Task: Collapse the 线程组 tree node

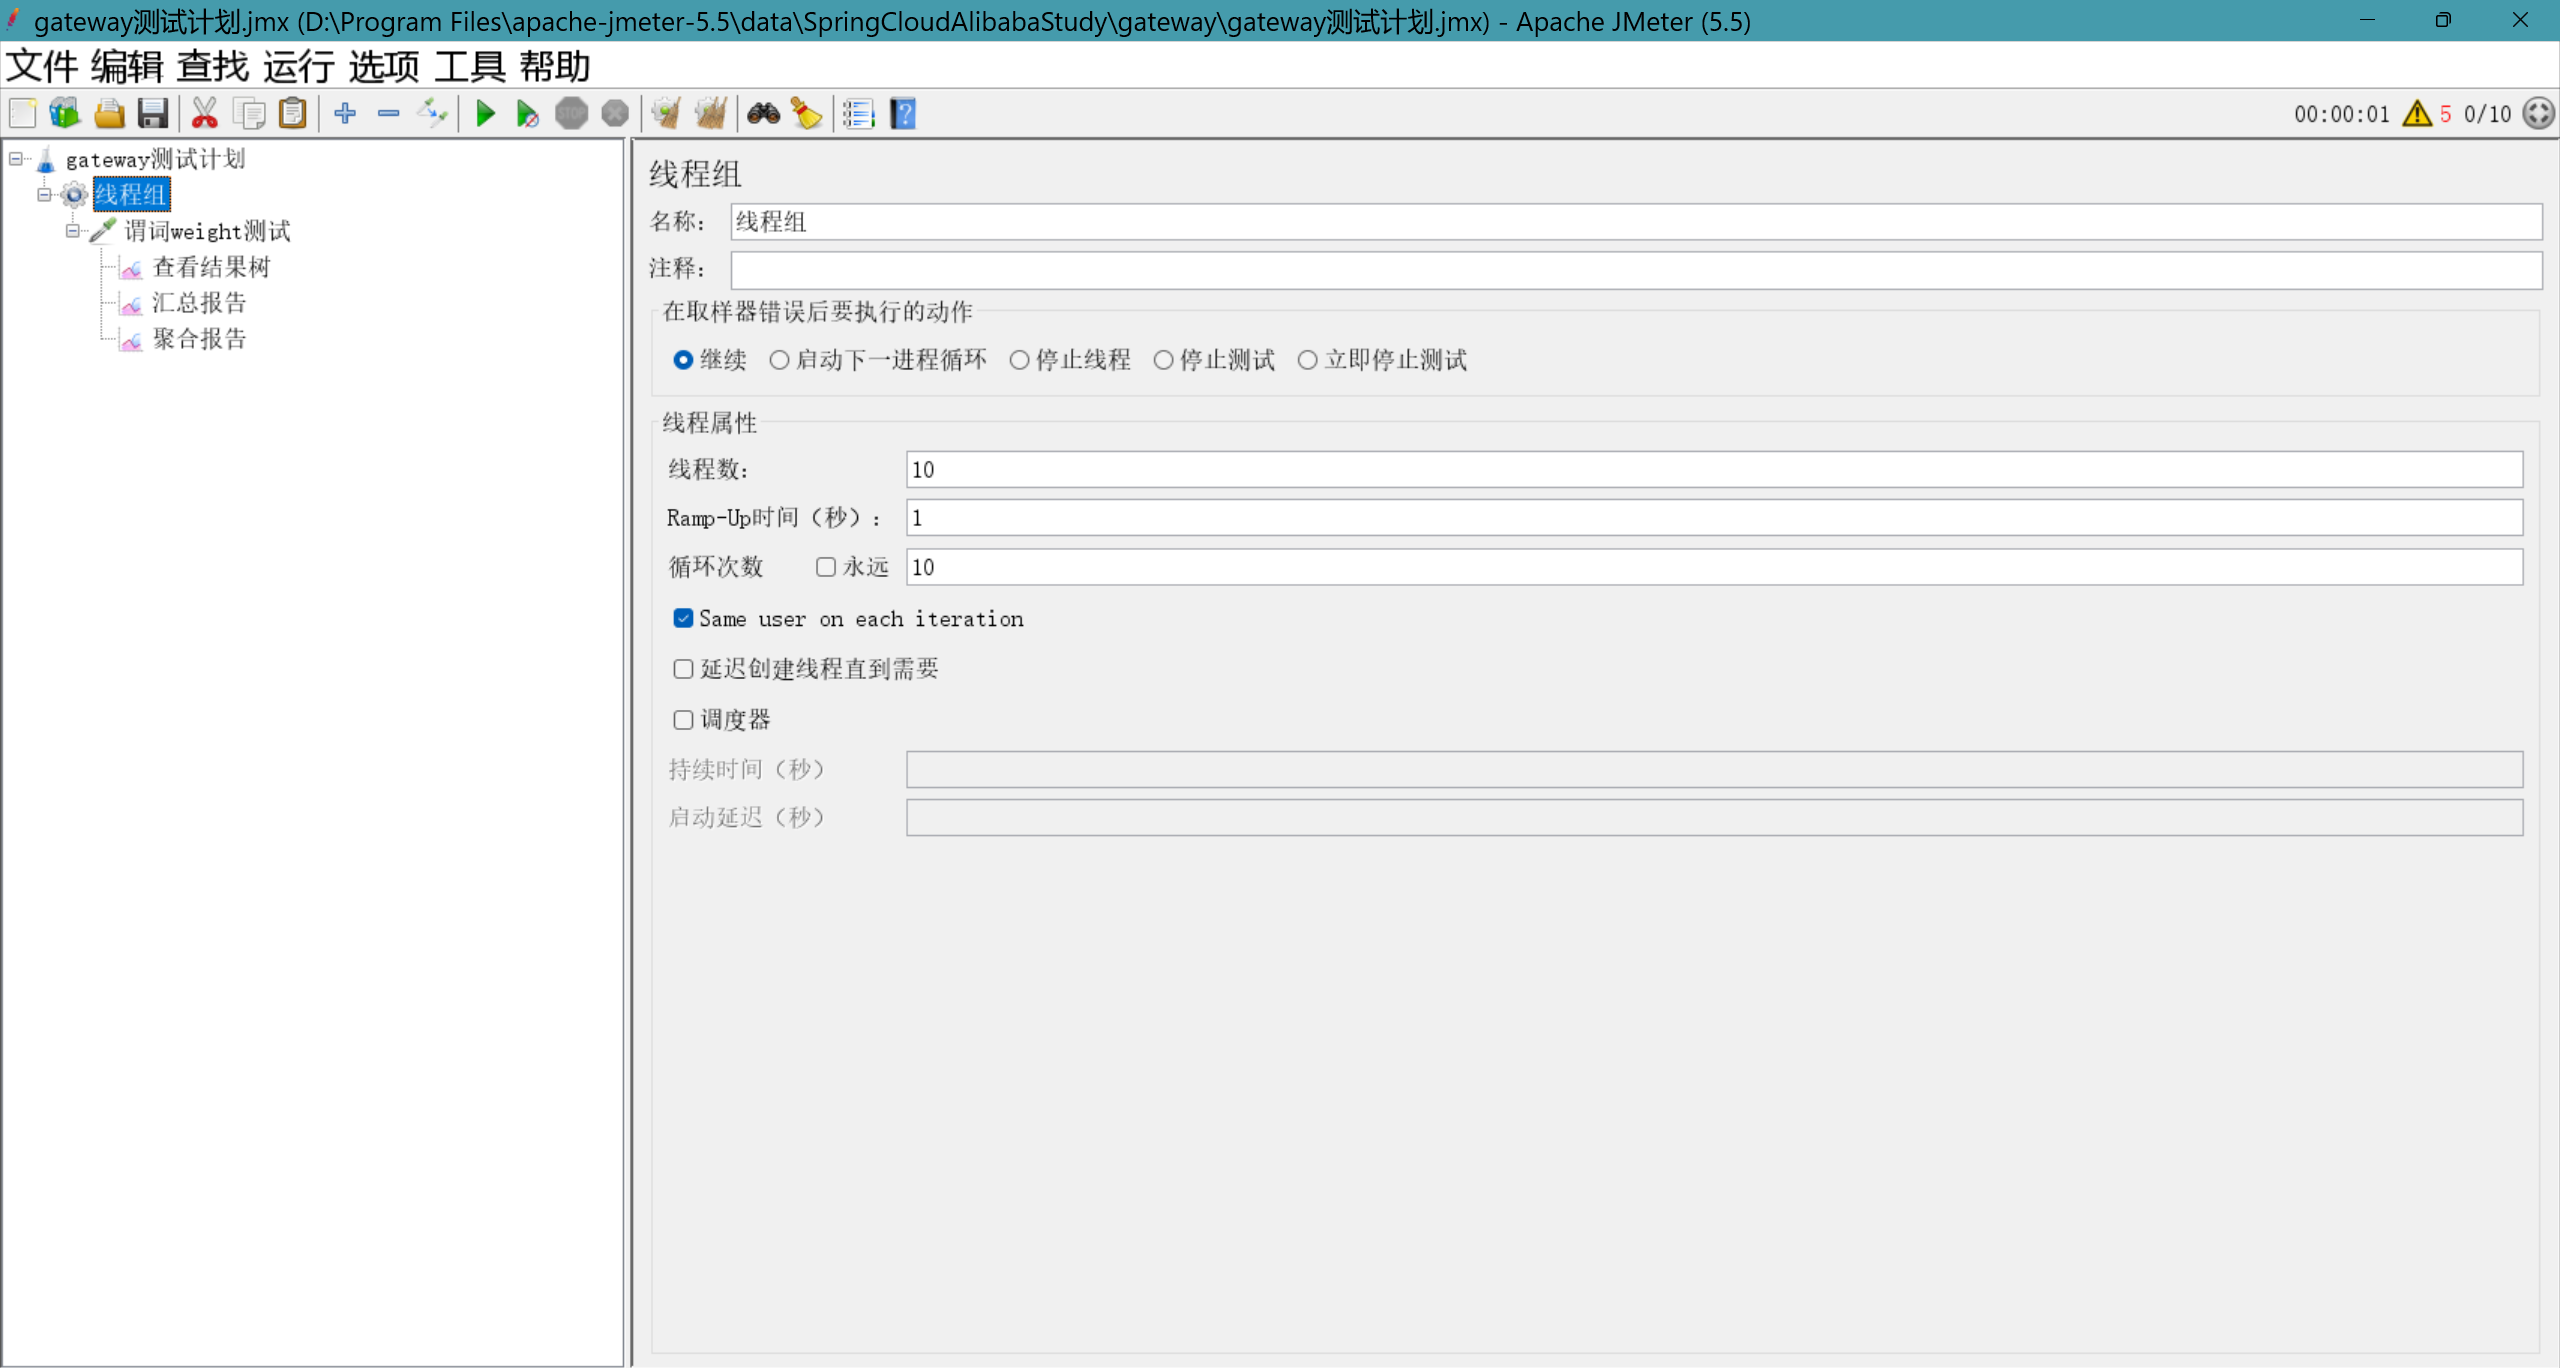Action: [x=44, y=195]
